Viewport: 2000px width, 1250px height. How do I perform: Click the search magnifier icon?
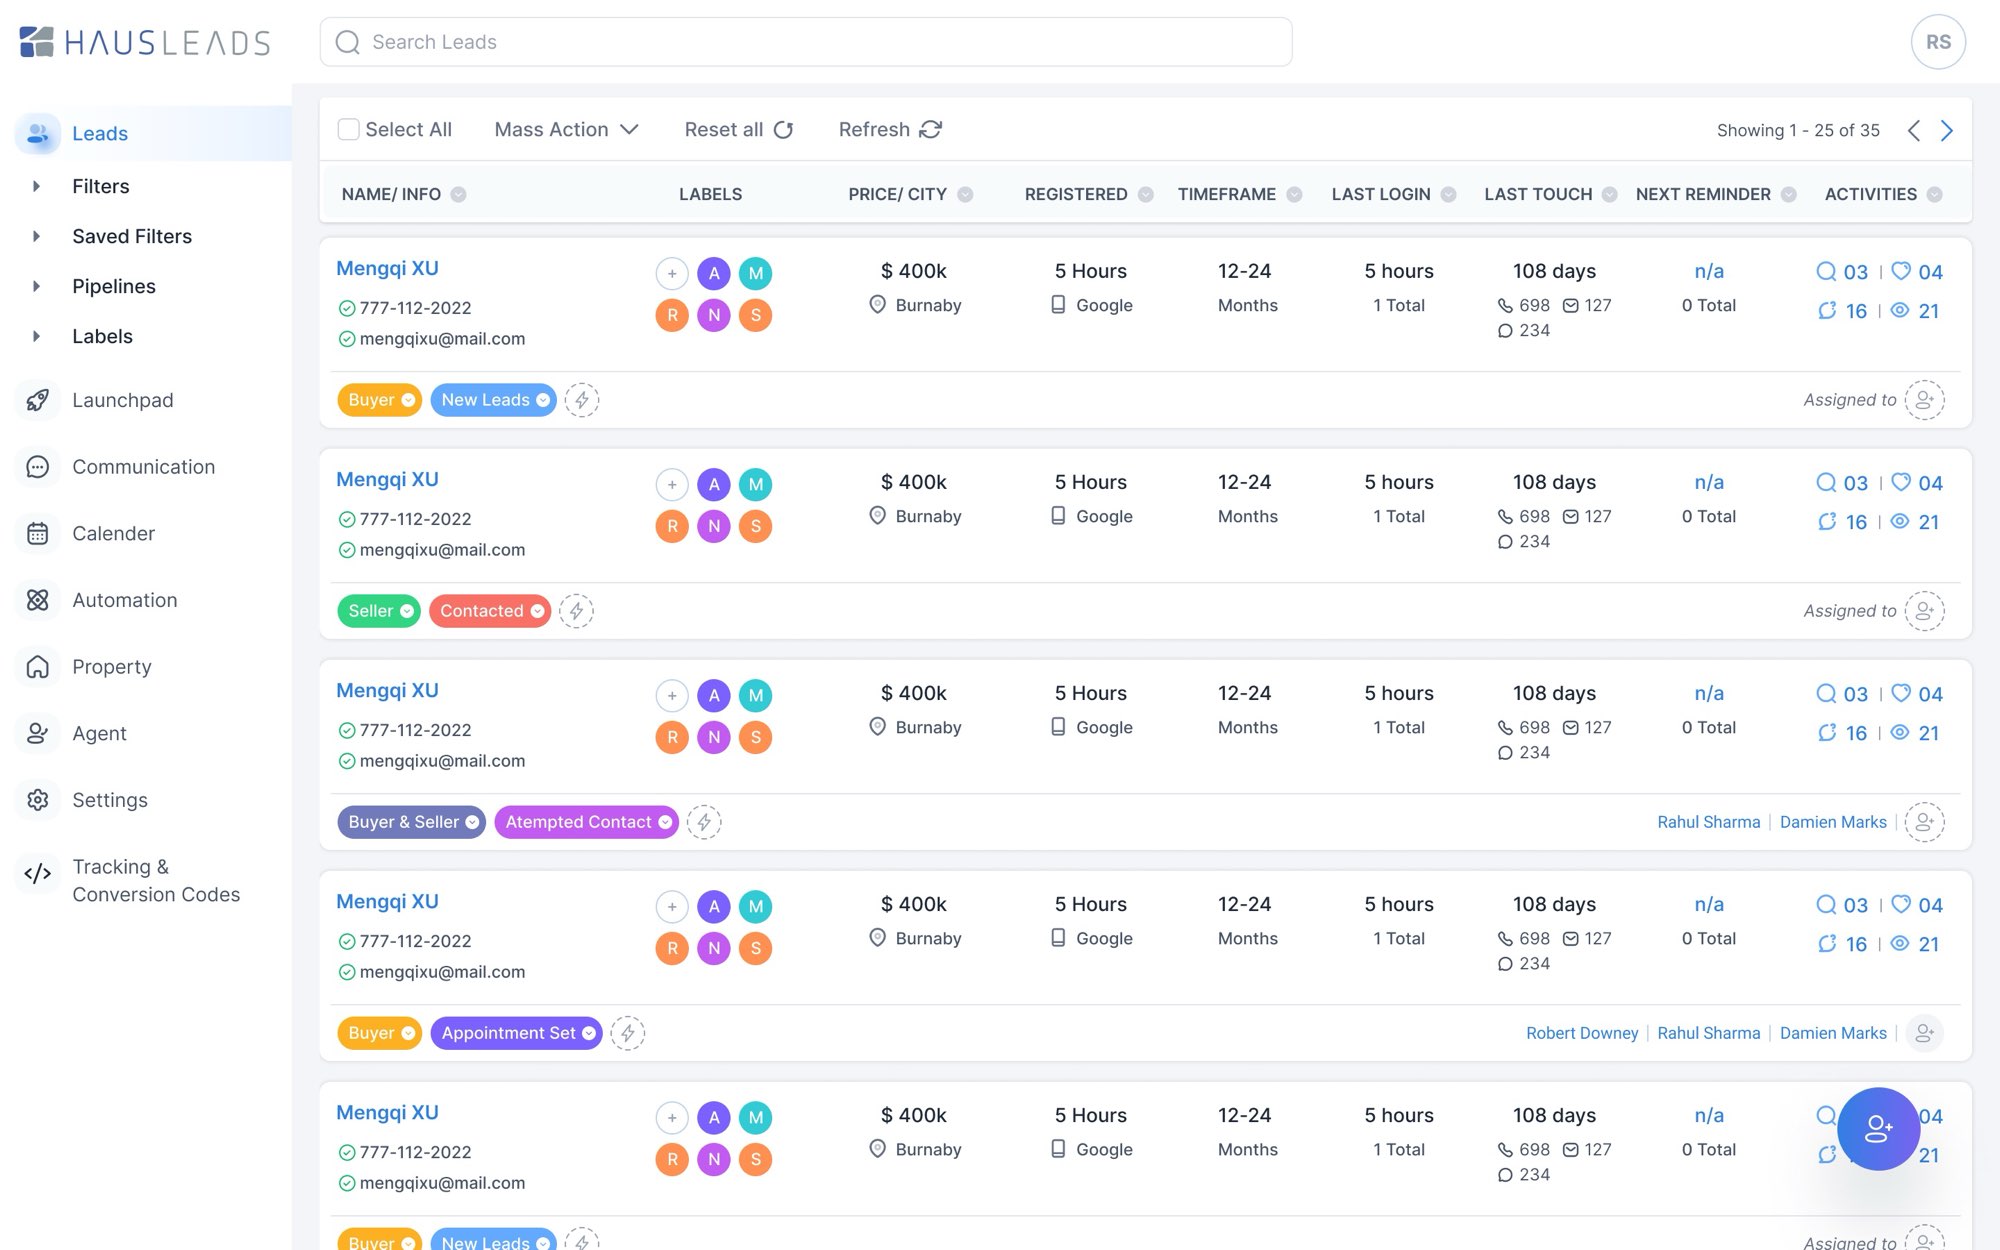[x=347, y=42]
